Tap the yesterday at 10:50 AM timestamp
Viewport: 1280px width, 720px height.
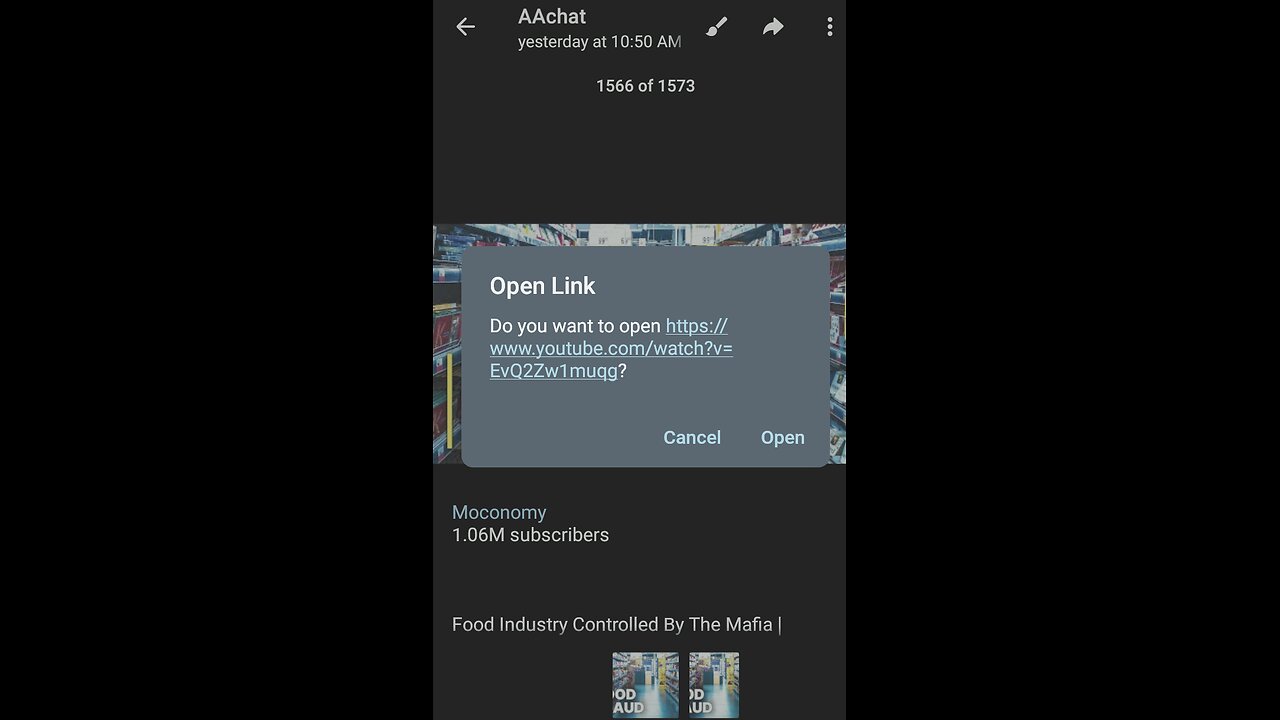click(599, 42)
